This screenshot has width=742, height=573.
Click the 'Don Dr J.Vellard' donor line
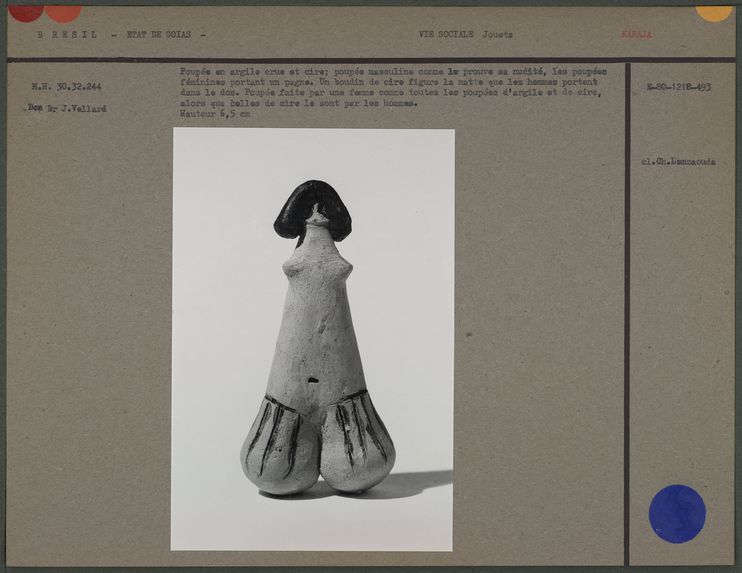(66, 108)
